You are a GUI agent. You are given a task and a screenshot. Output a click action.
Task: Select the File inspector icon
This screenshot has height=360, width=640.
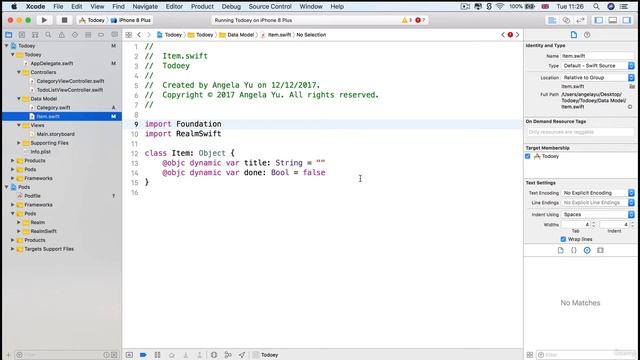click(574, 35)
